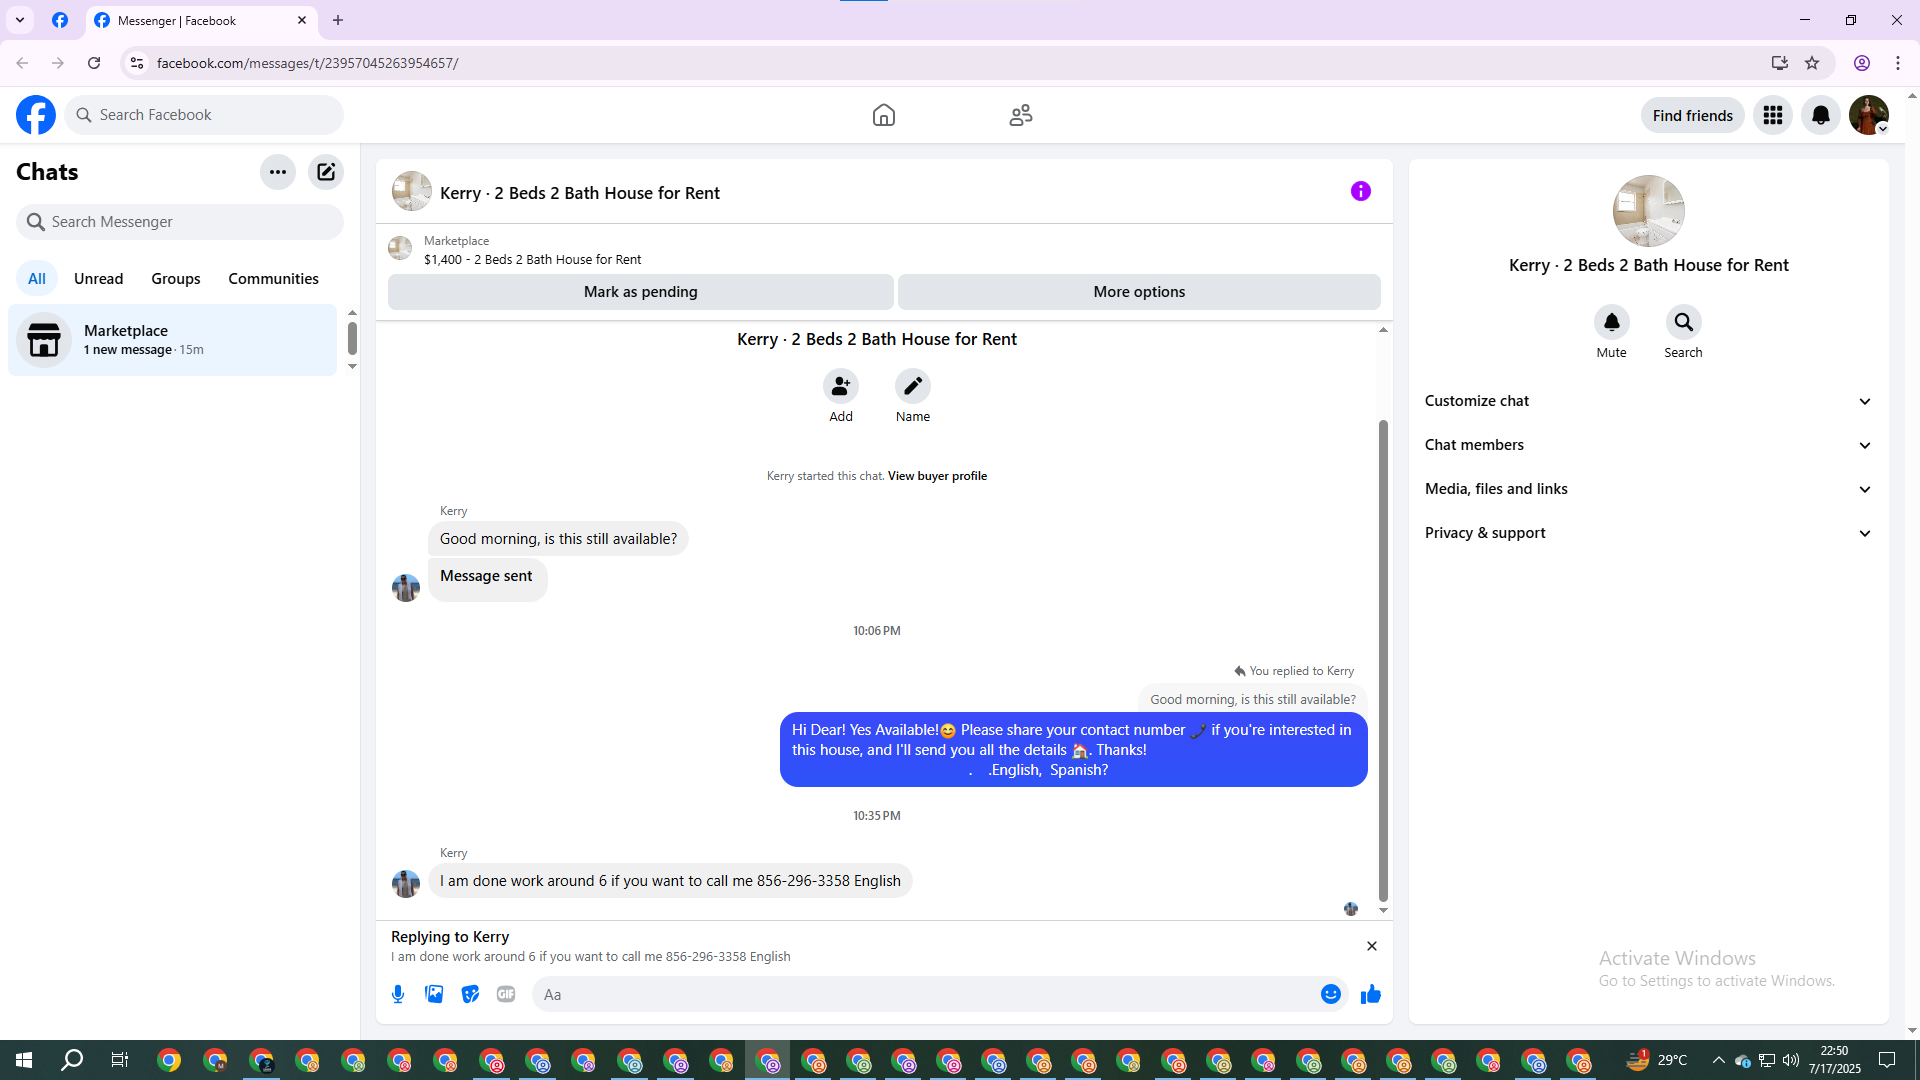Click More options button
Image resolution: width=1920 pixels, height=1080 pixels.
[x=1139, y=292]
